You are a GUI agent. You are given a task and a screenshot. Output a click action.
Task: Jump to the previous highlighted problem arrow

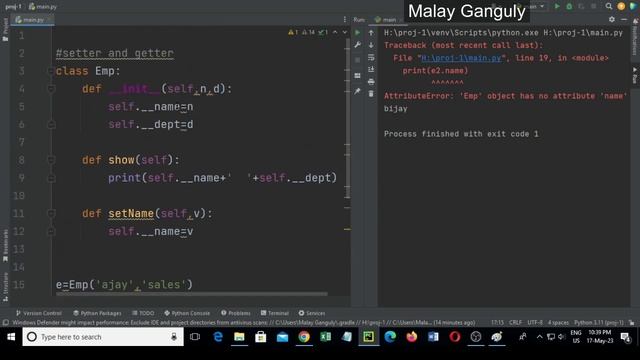(335, 32)
